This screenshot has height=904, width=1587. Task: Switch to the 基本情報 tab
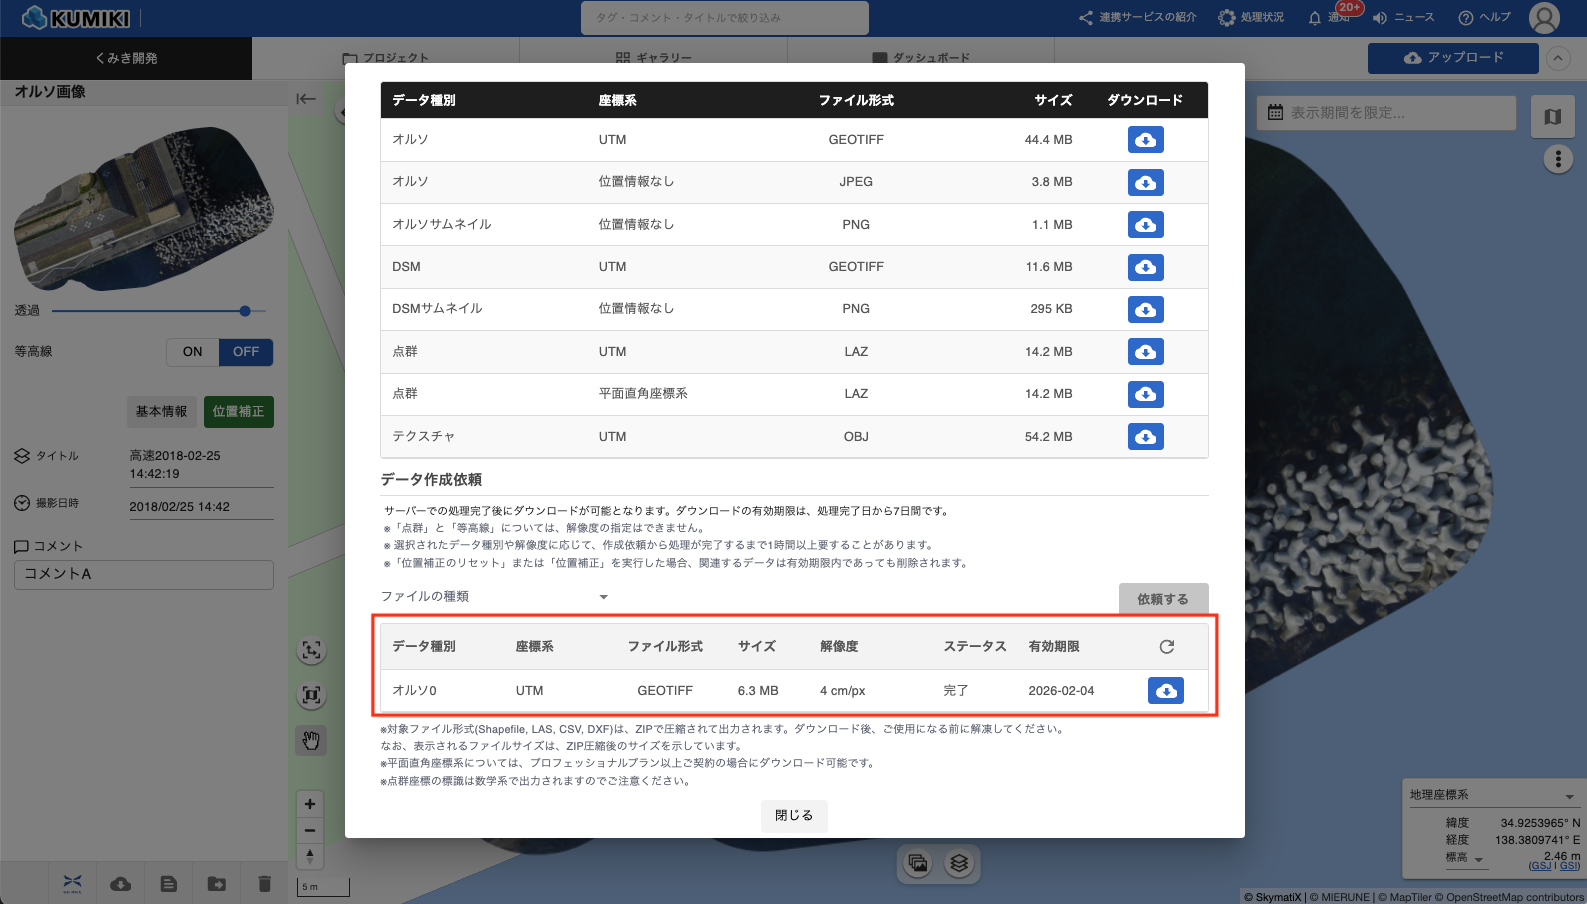coord(161,412)
